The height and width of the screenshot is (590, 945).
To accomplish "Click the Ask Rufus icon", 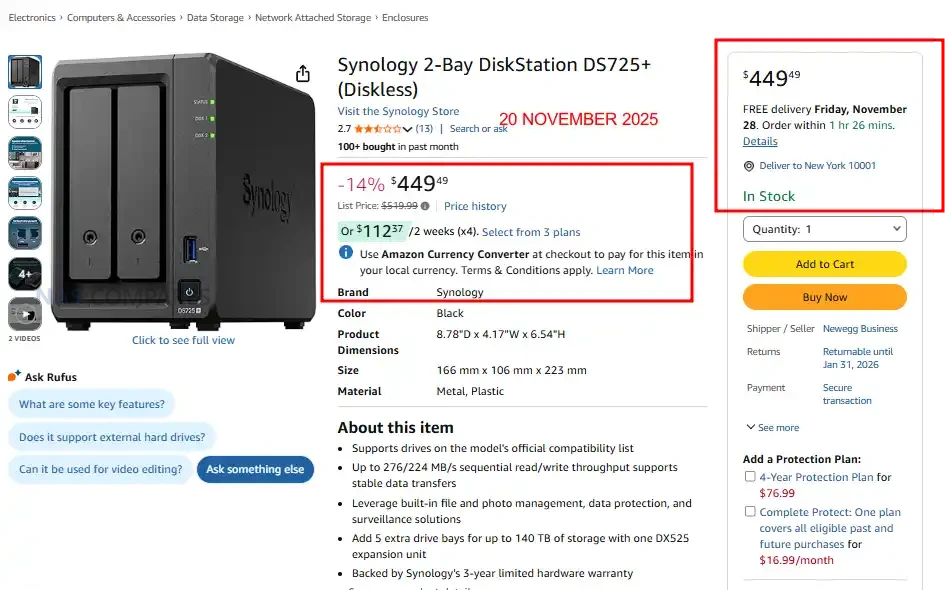I will [14, 377].
